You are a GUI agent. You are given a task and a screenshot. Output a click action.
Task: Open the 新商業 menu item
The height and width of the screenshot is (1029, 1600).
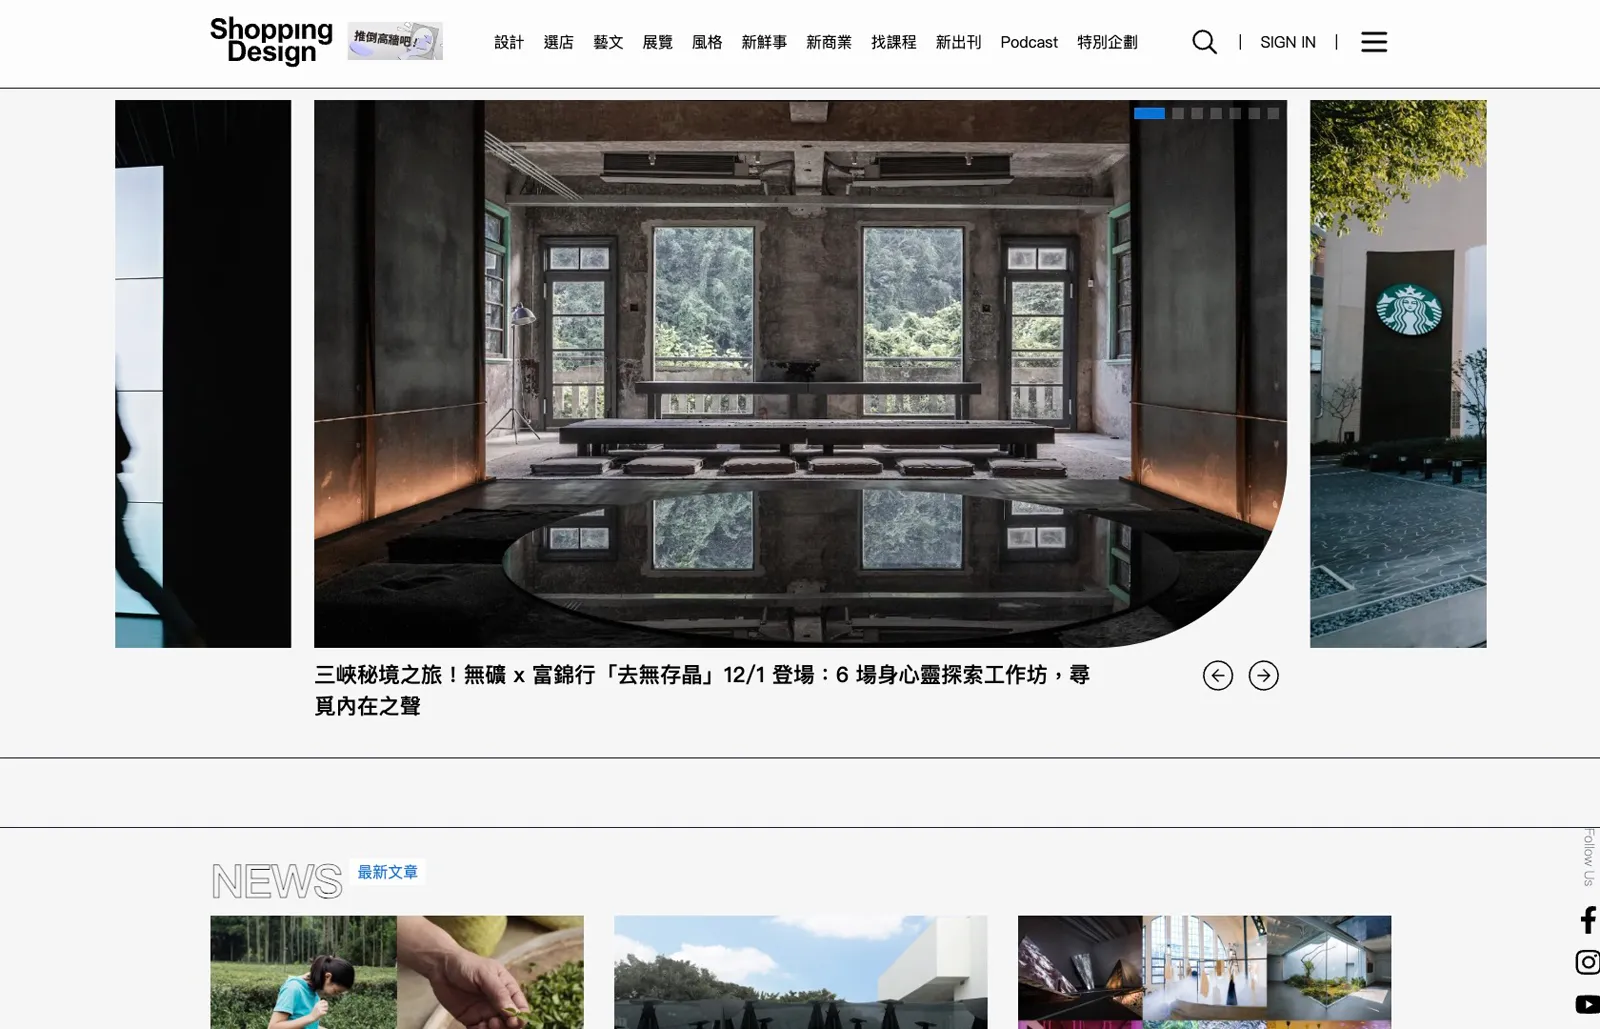(829, 42)
